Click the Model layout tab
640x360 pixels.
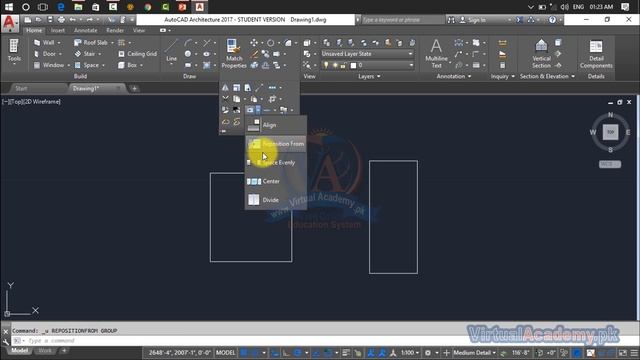point(19,351)
